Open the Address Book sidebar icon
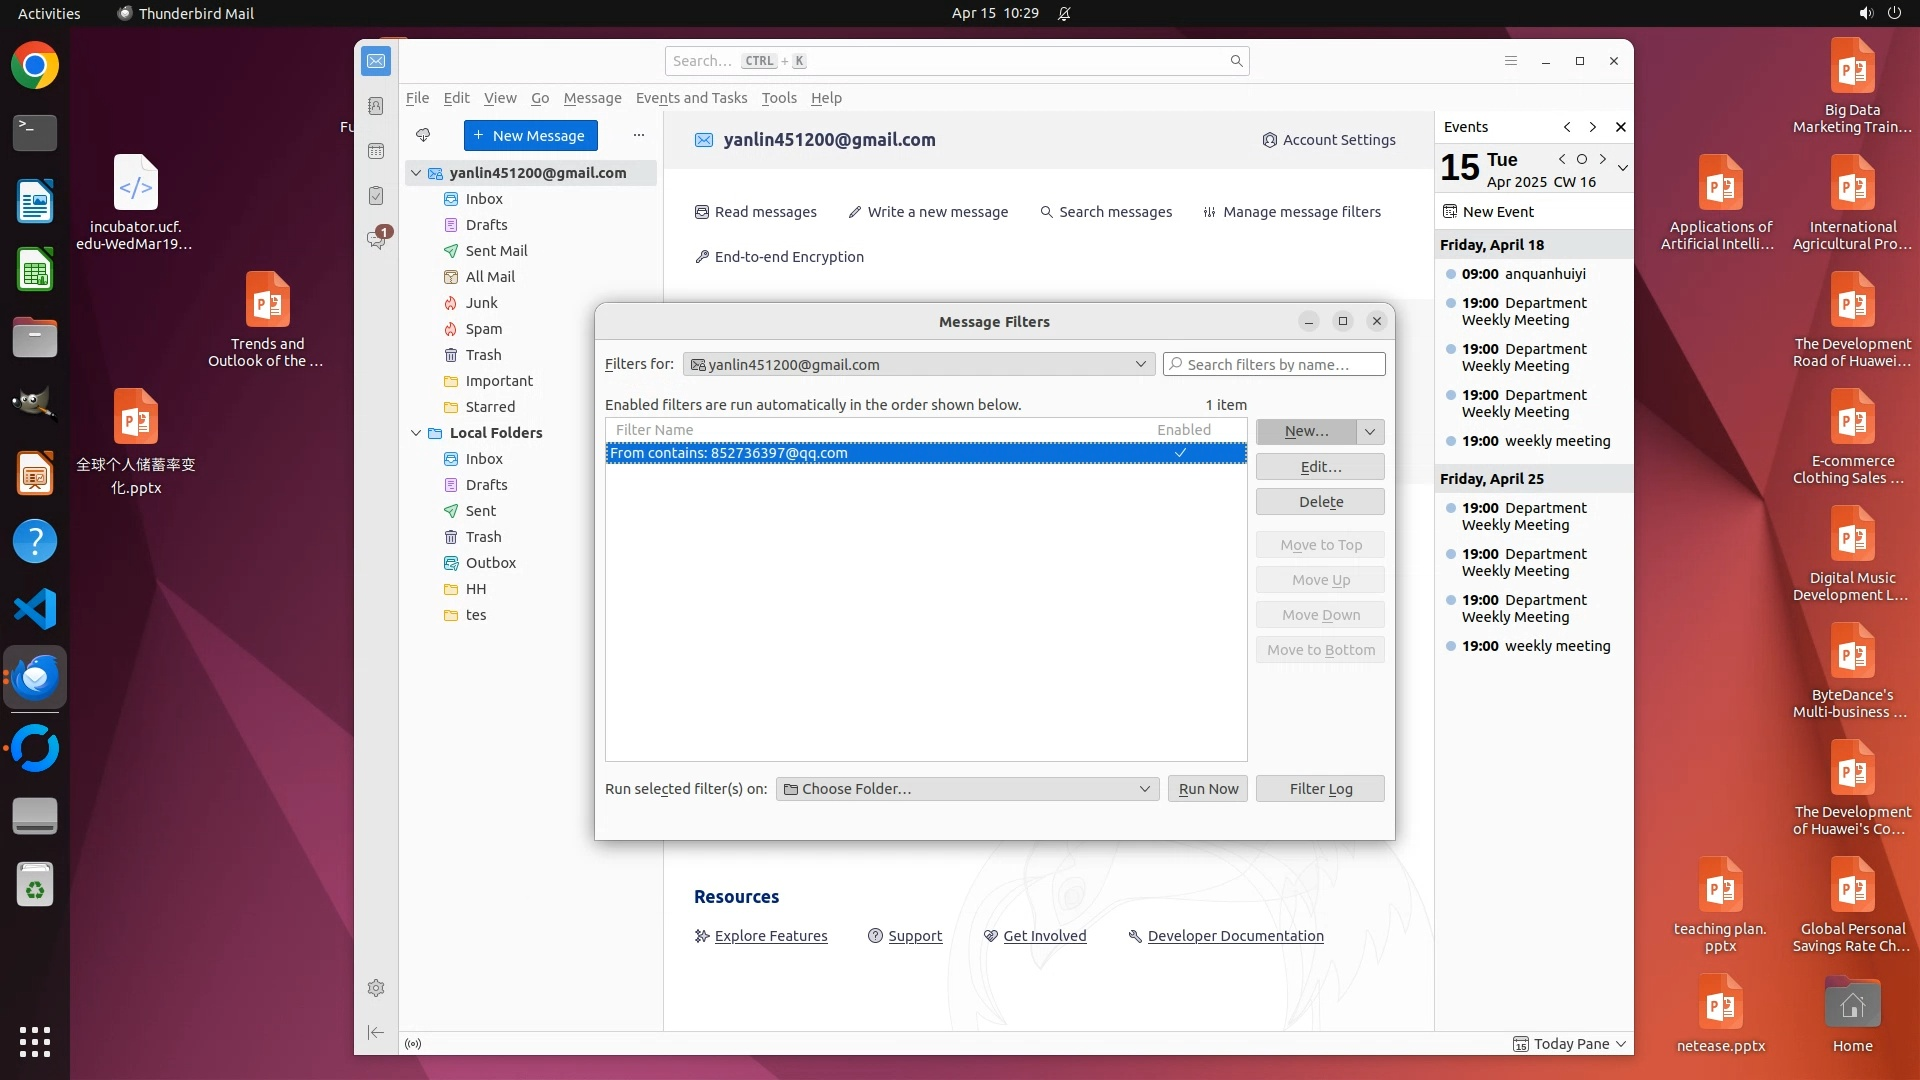The image size is (1920, 1080). point(376,106)
